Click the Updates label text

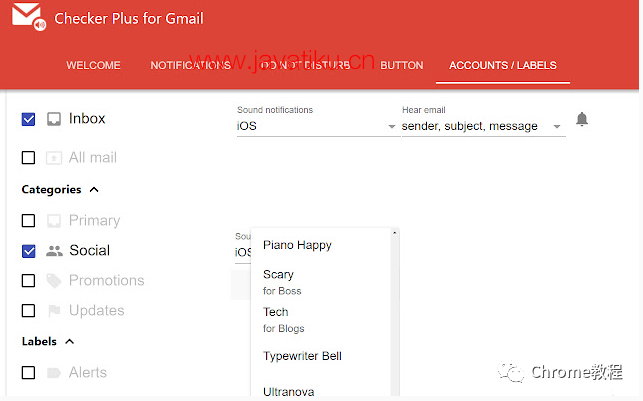click(96, 311)
